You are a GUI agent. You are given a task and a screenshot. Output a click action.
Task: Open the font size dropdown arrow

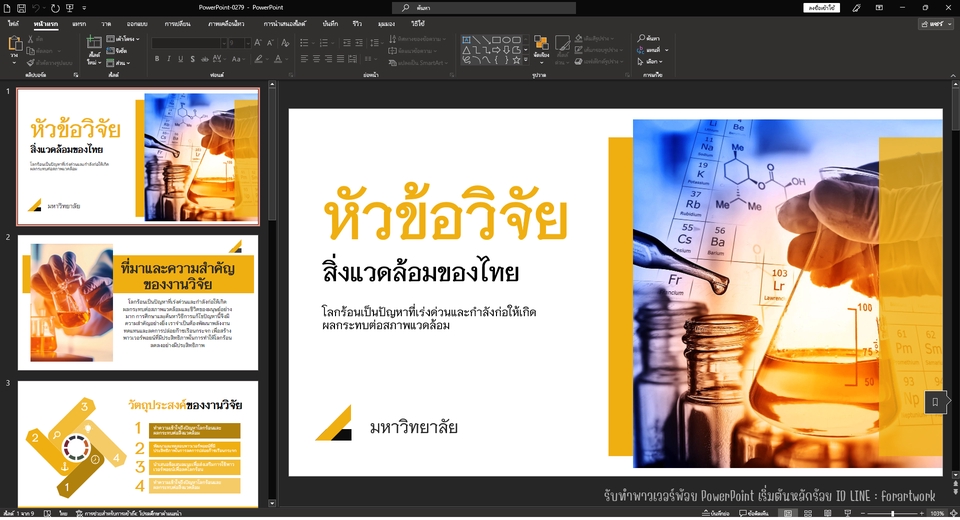(247, 43)
